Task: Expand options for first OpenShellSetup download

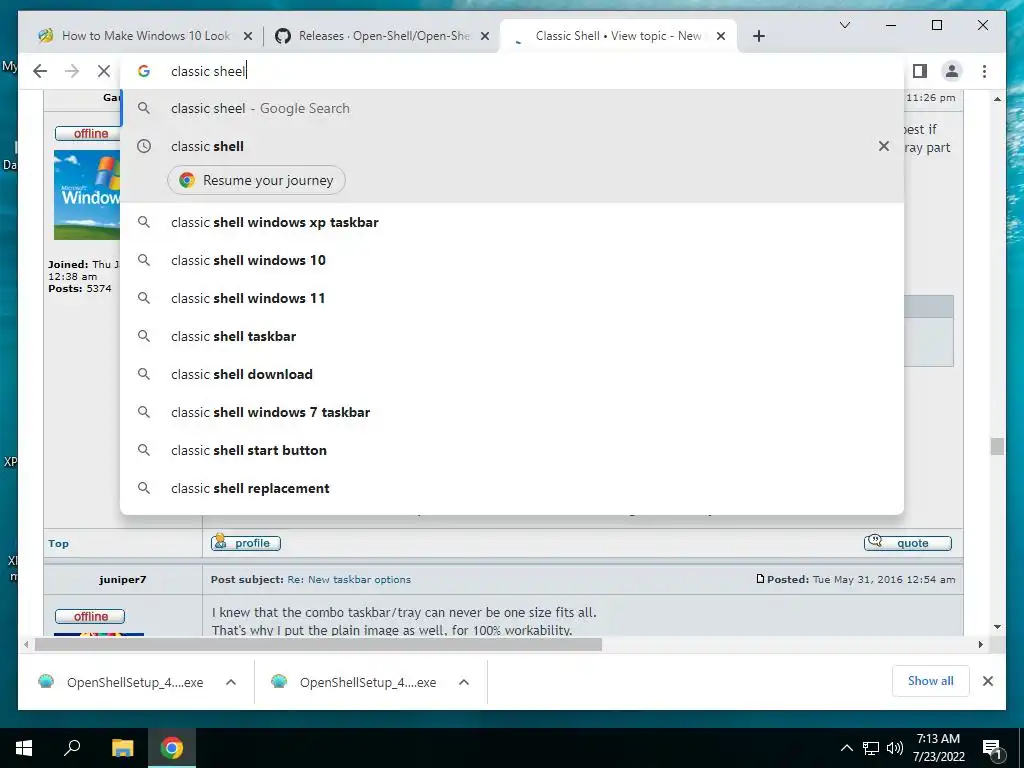Action: click(x=231, y=682)
